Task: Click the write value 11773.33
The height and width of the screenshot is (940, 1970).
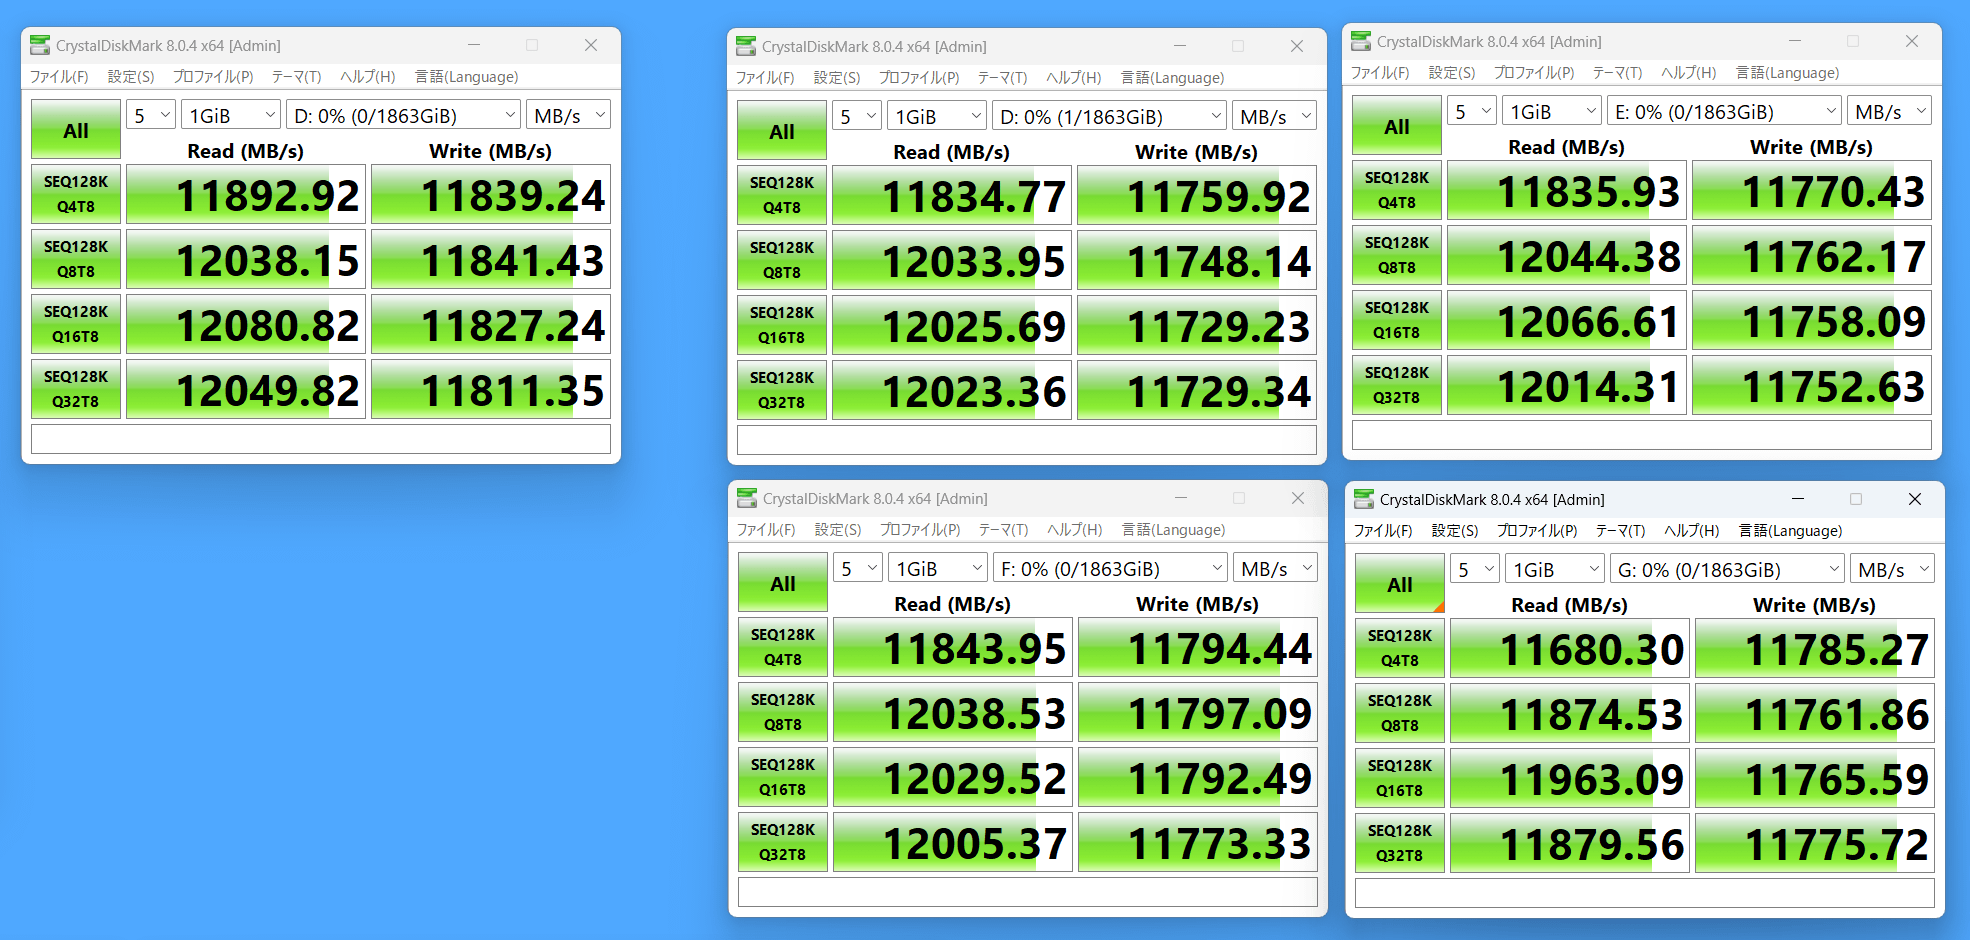Action: coord(1197,842)
